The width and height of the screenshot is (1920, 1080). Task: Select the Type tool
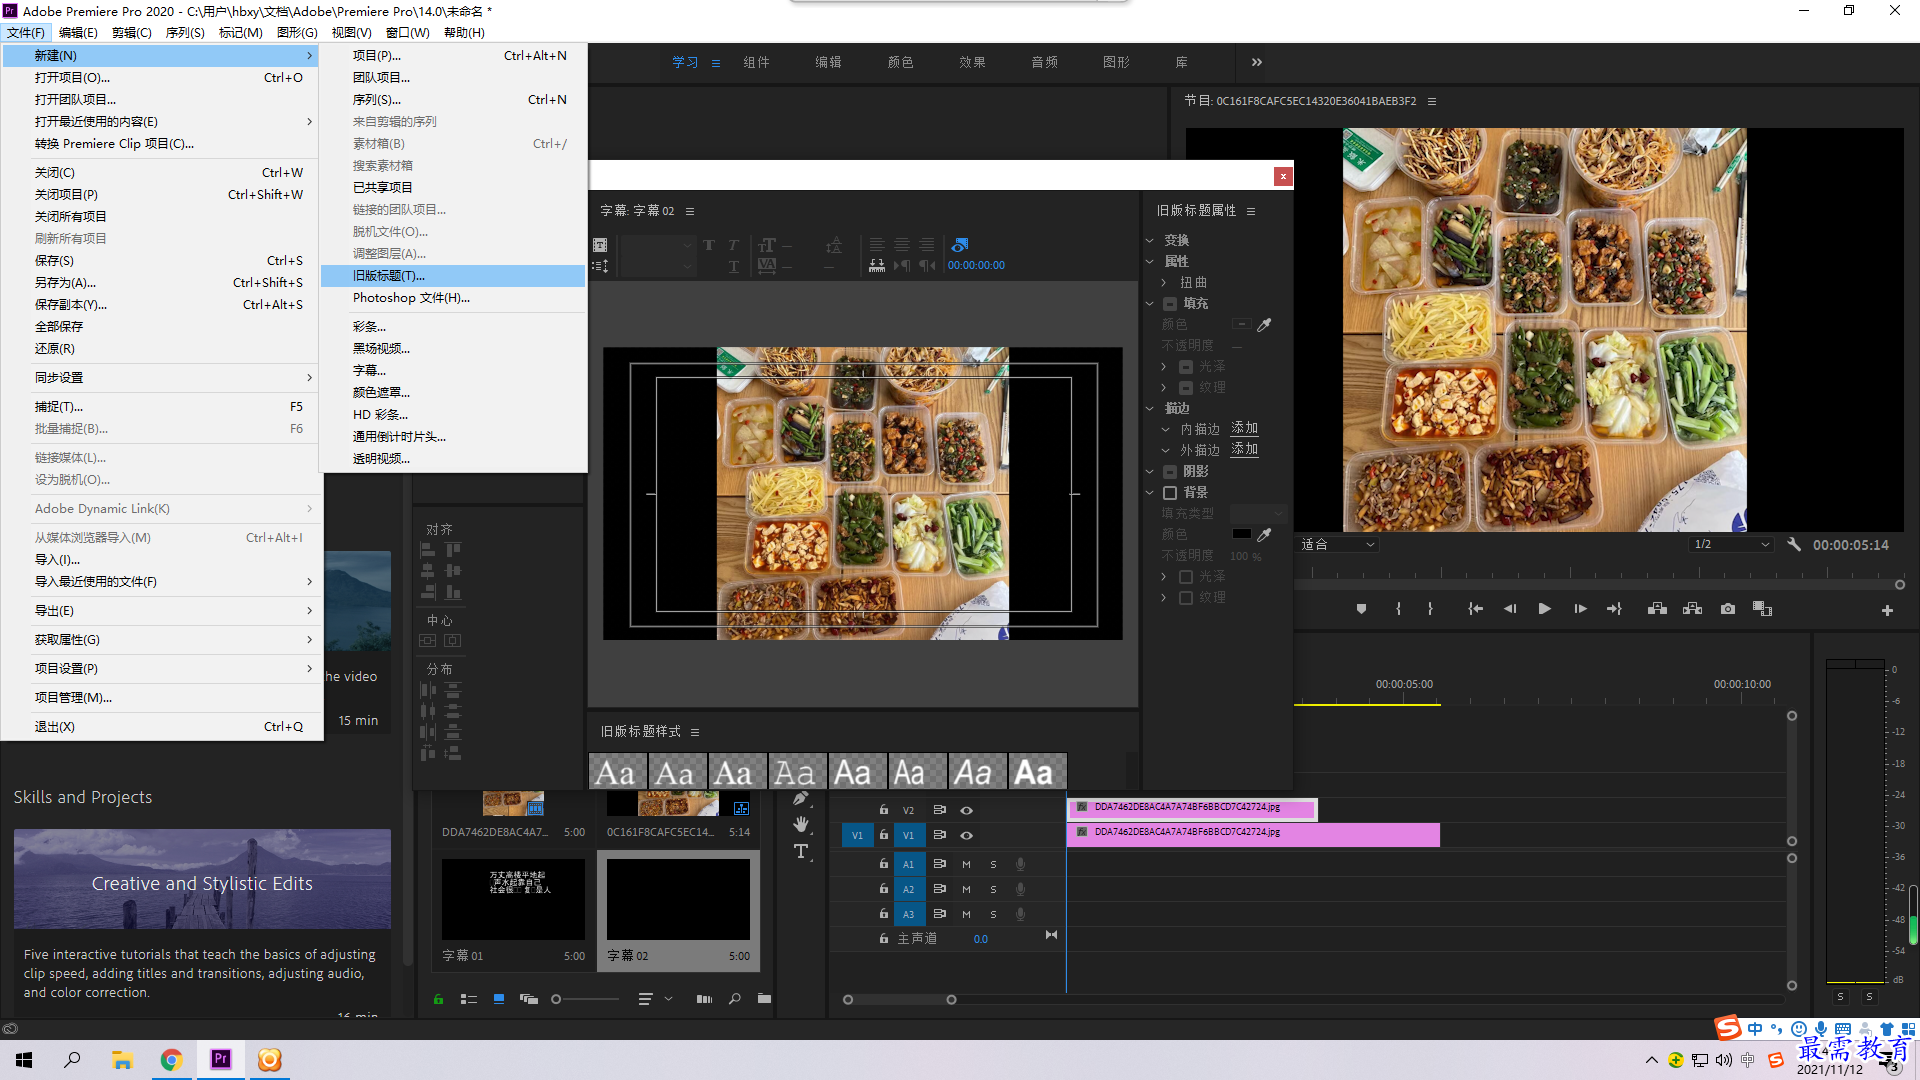[801, 851]
